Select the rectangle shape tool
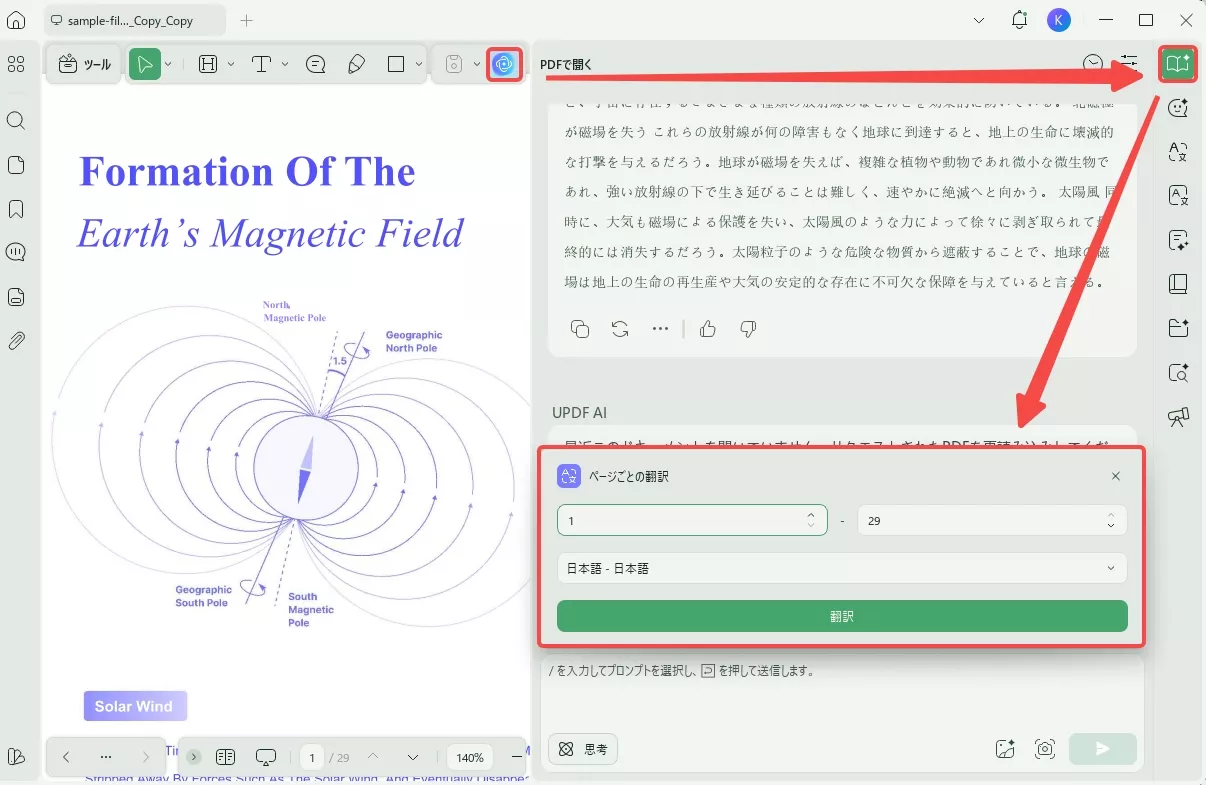 397,63
